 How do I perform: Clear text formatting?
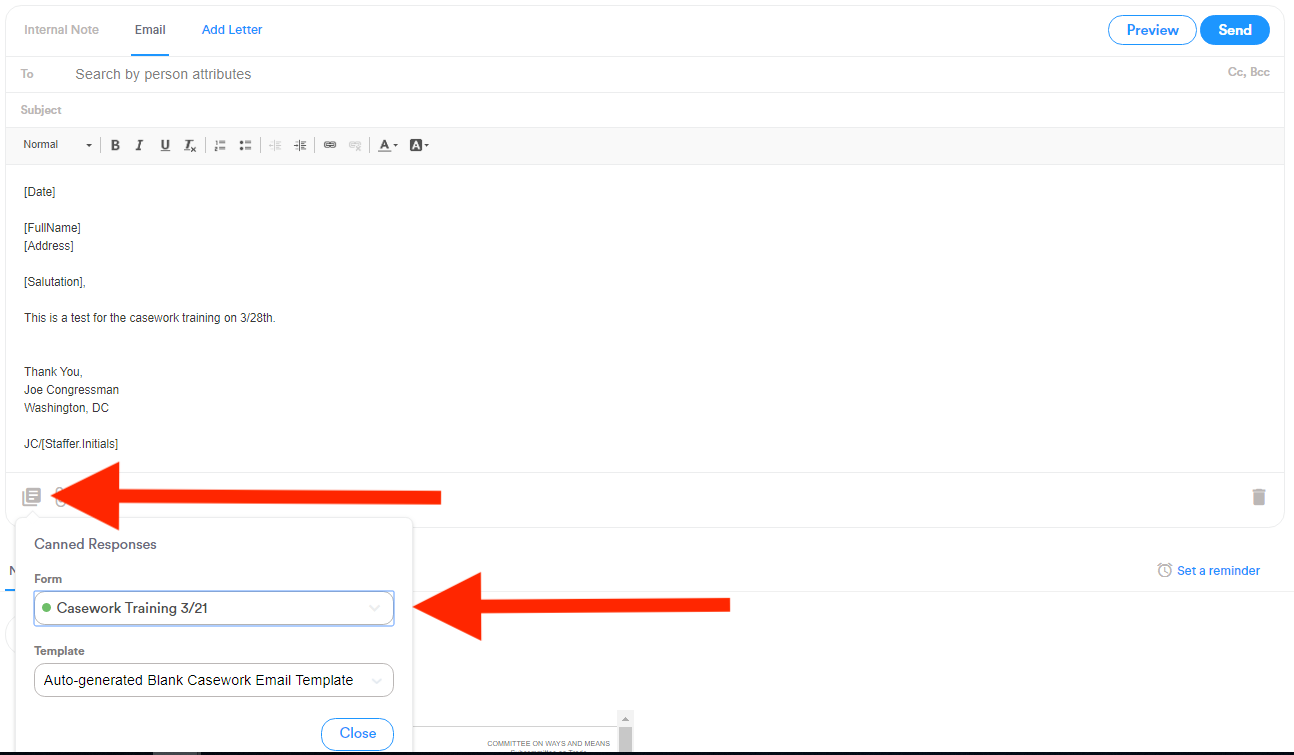click(190, 145)
